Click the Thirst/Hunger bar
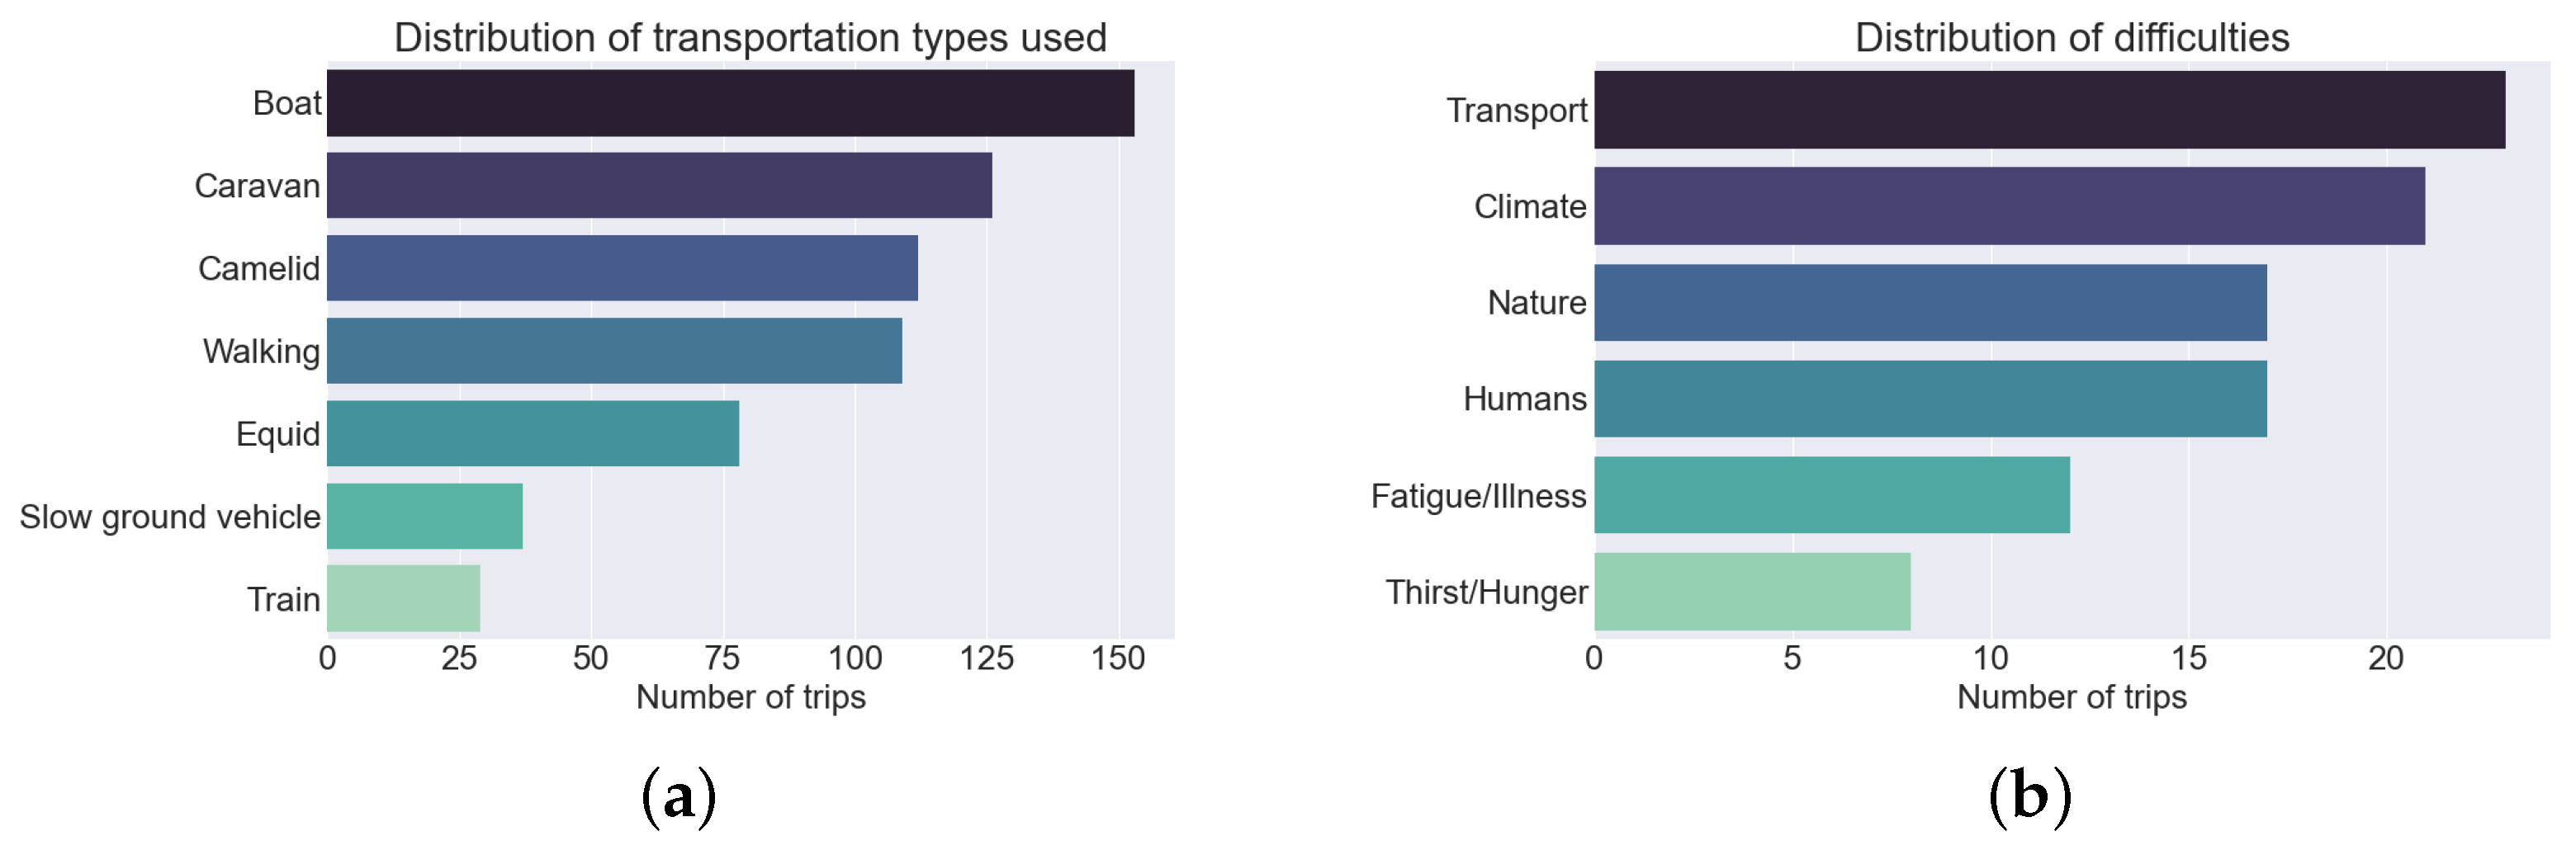Image resolution: width=2576 pixels, height=850 pixels. tap(1752, 591)
